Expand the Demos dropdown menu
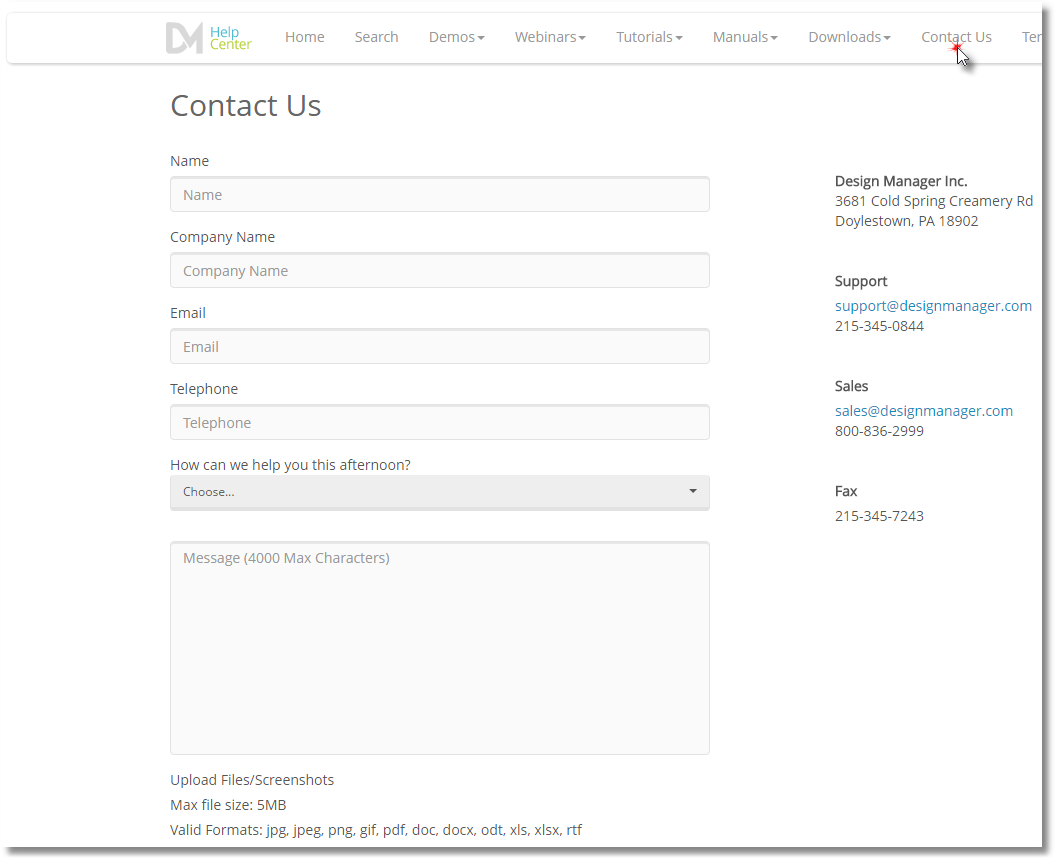This screenshot has width=1056, height=861. point(456,37)
